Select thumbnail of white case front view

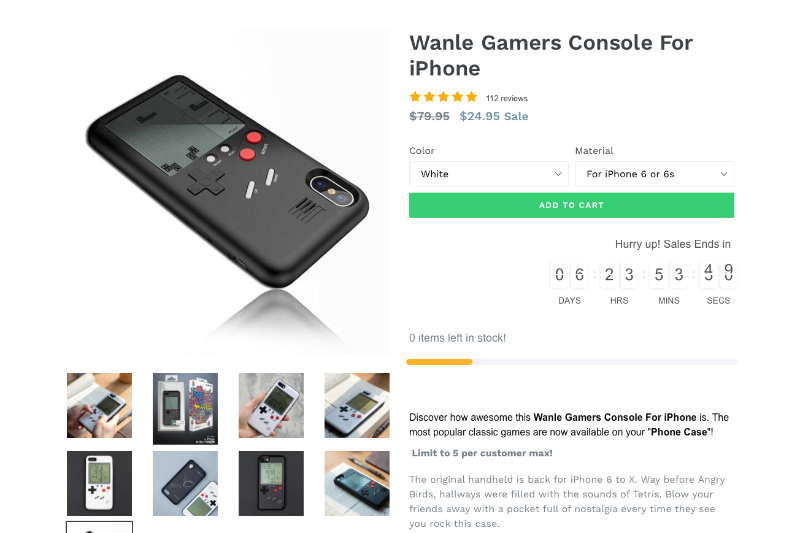99,483
